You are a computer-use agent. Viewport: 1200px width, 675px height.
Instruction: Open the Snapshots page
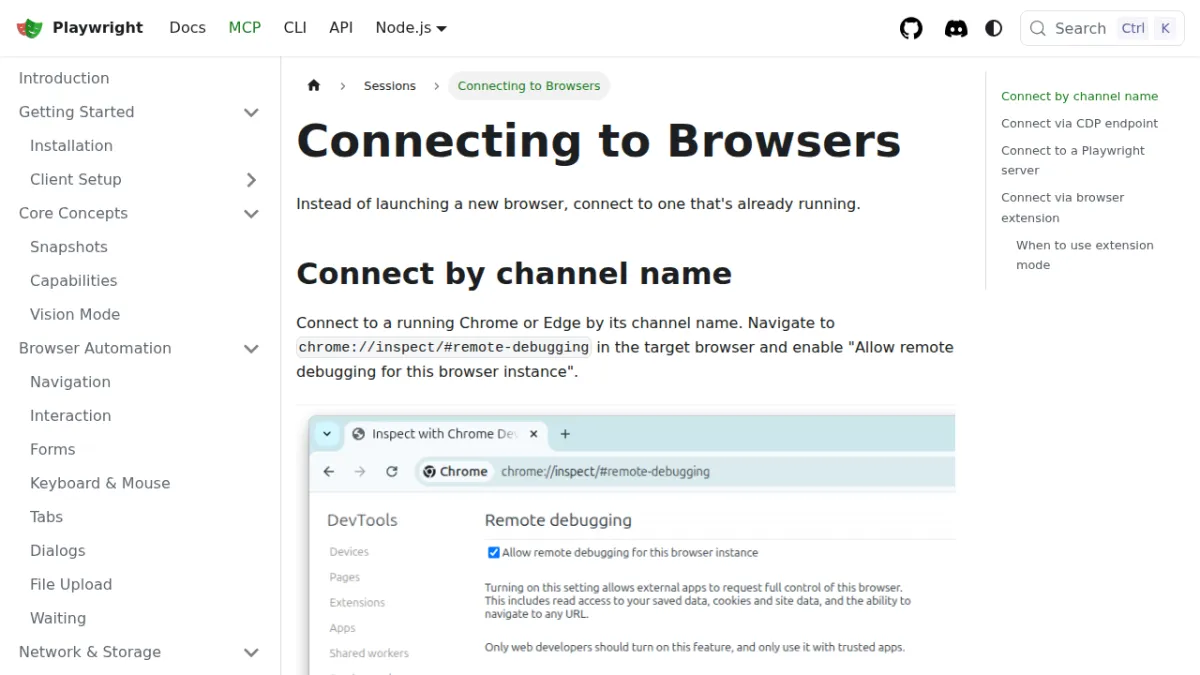(x=69, y=247)
